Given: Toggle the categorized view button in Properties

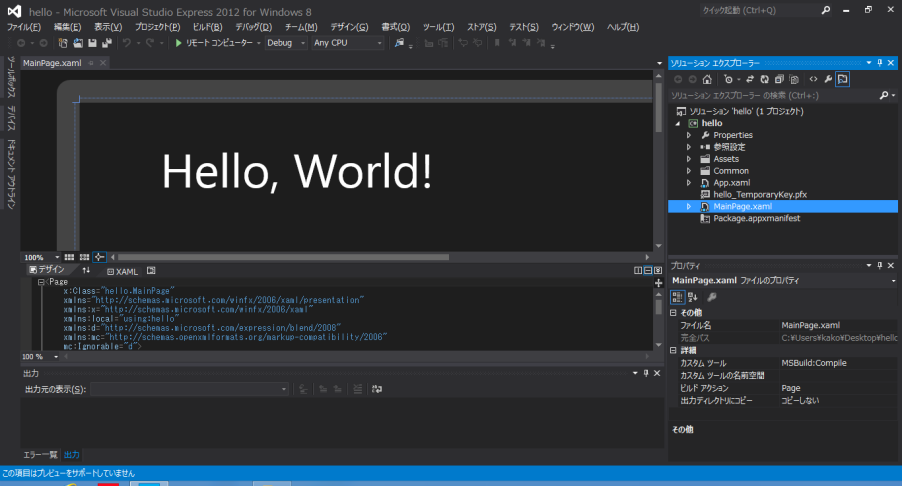Looking at the screenshot, I should pyautogui.click(x=677, y=297).
